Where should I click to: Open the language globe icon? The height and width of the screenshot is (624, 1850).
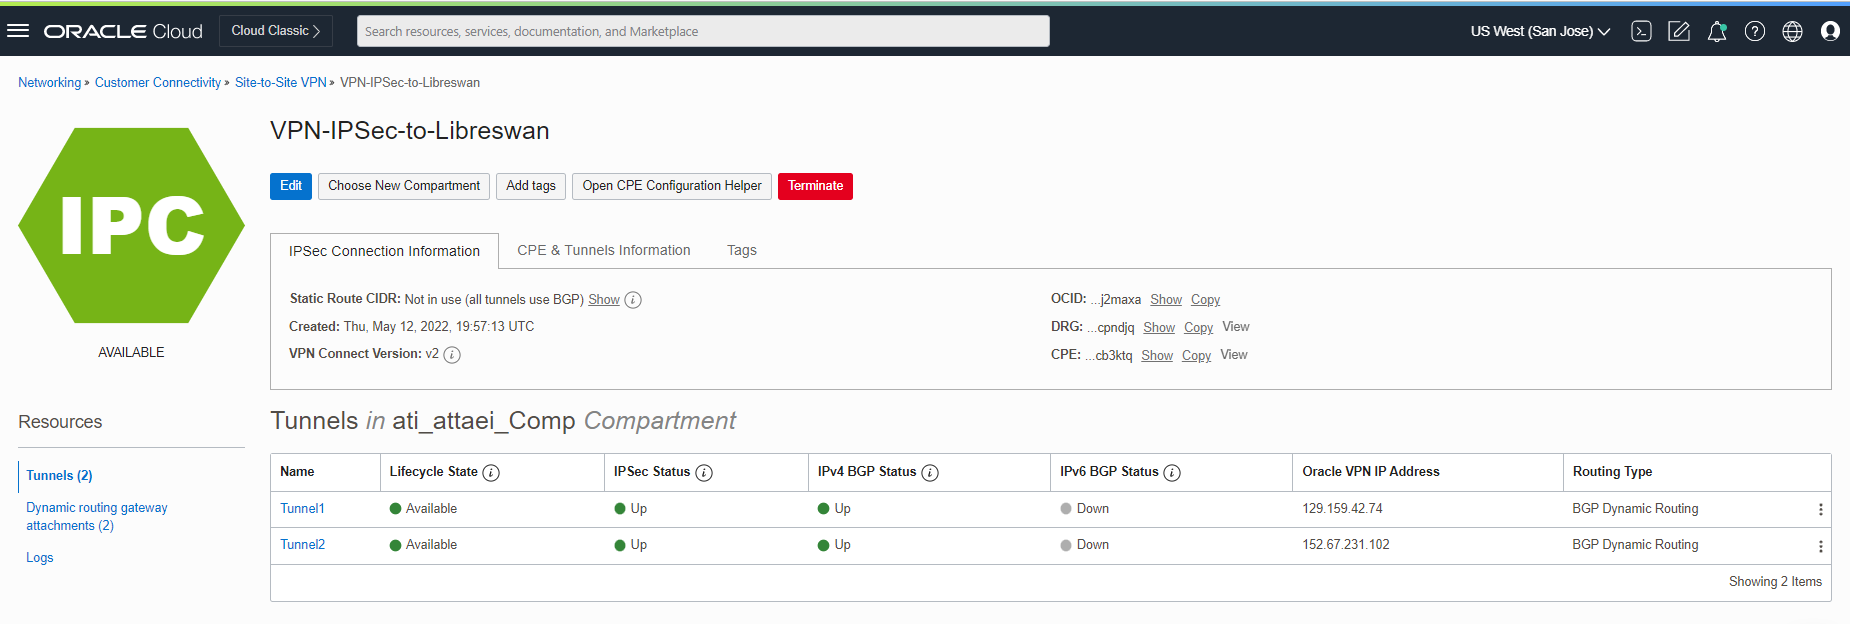(x=1793, y=31)
